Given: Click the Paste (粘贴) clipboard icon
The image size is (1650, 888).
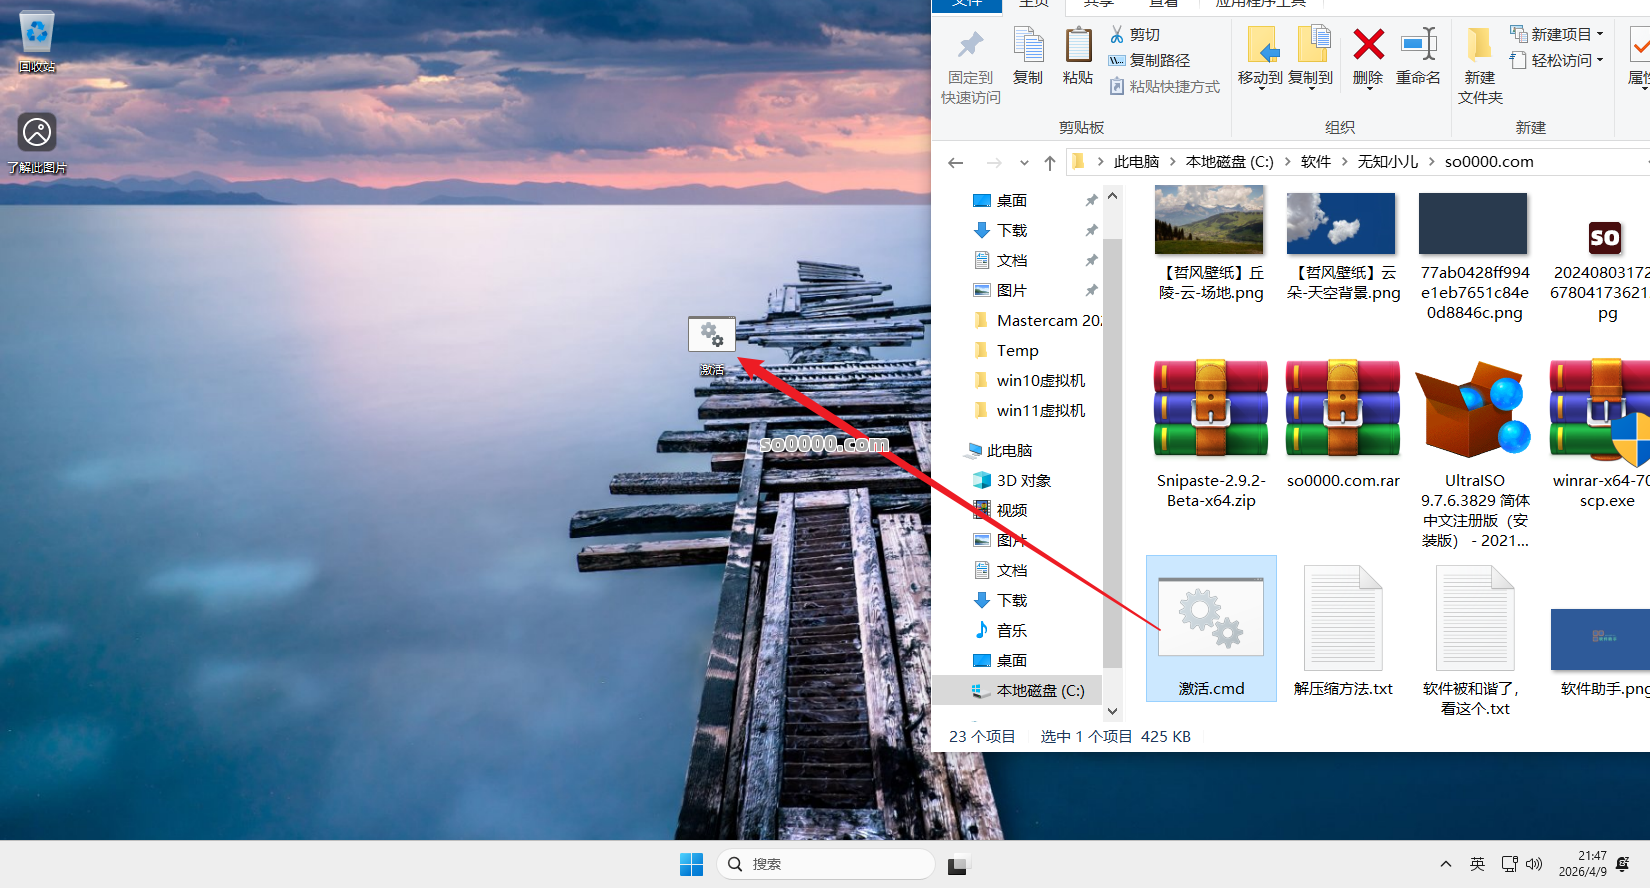Looking at the screenshot, I should click(1078, 56).
